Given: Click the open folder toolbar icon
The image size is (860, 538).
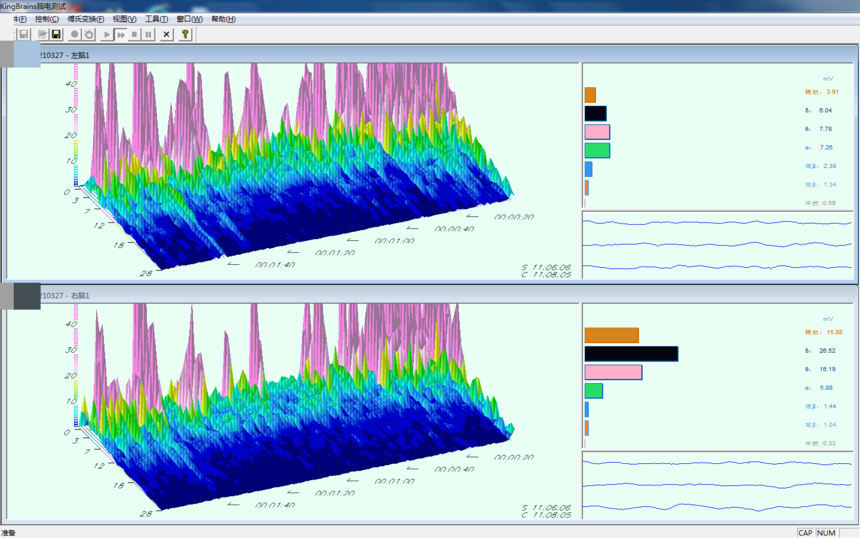Looking at the screenshot, I should [42, 35].
